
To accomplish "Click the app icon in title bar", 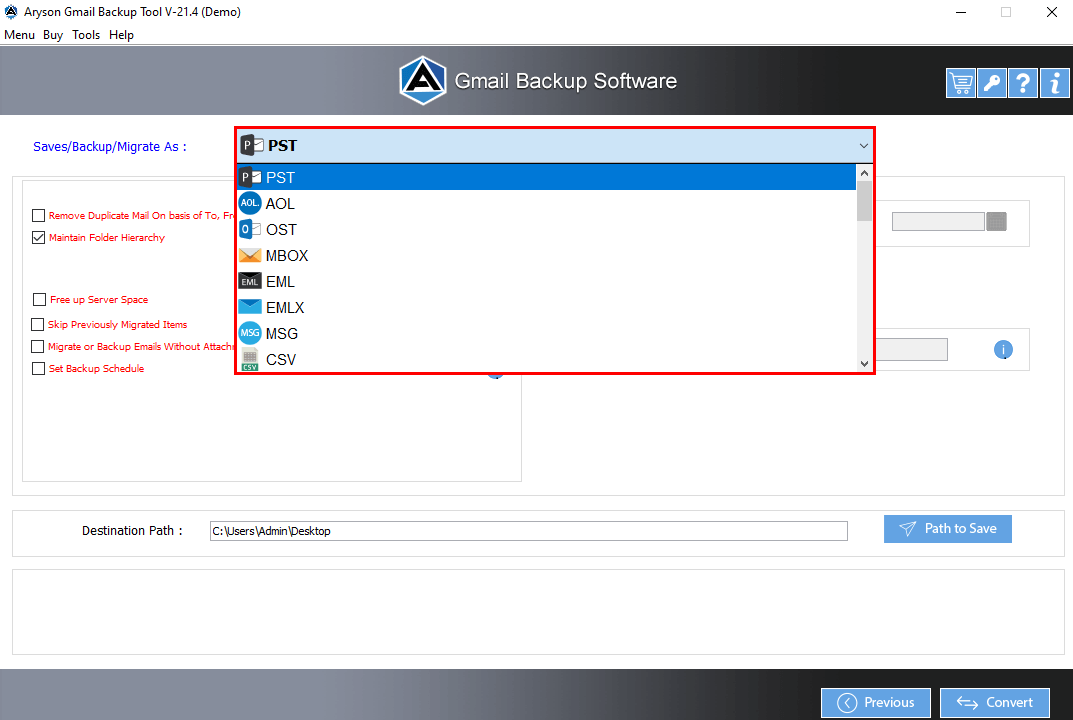I will coord(11,12).
